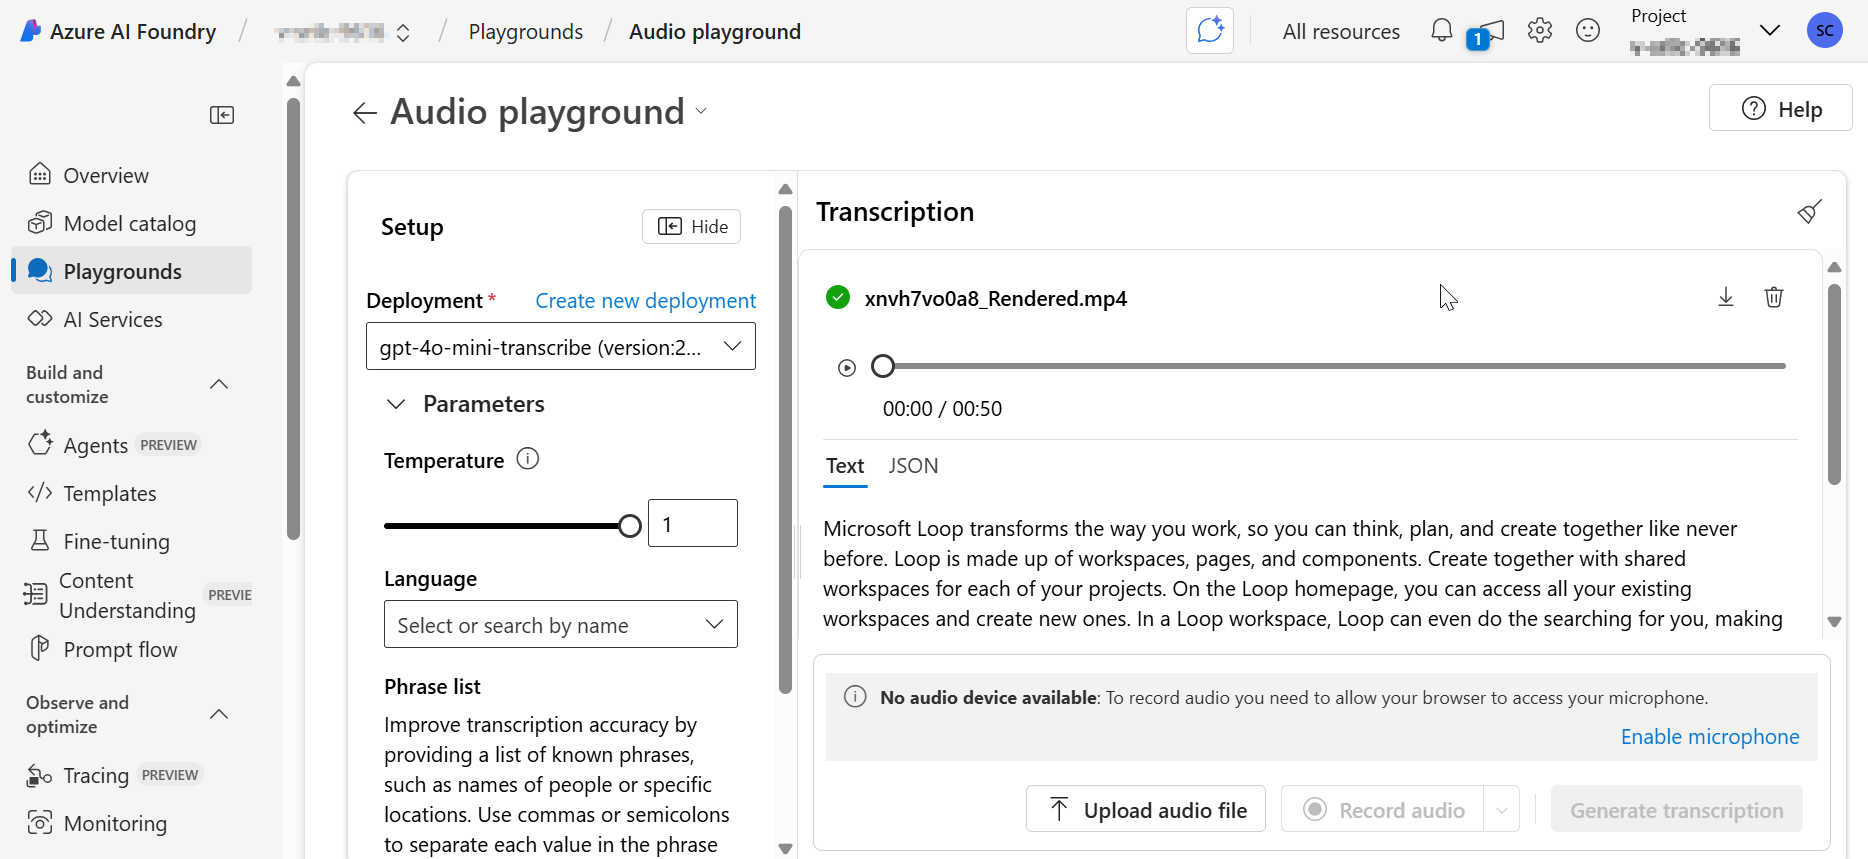The height and width of the screenshot is (859, 1868).
Task: Click the Monitoring icon
Action: 40,823
